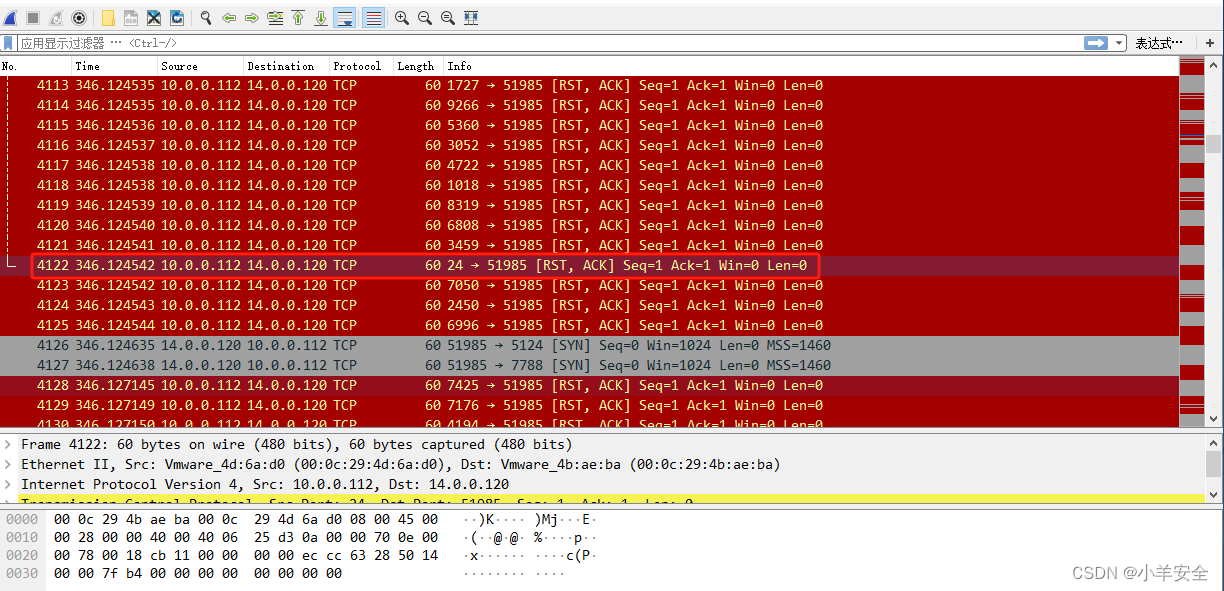Close the current capture file
The width and height of the screenshot is (1224, 591).
pos(153,16)
